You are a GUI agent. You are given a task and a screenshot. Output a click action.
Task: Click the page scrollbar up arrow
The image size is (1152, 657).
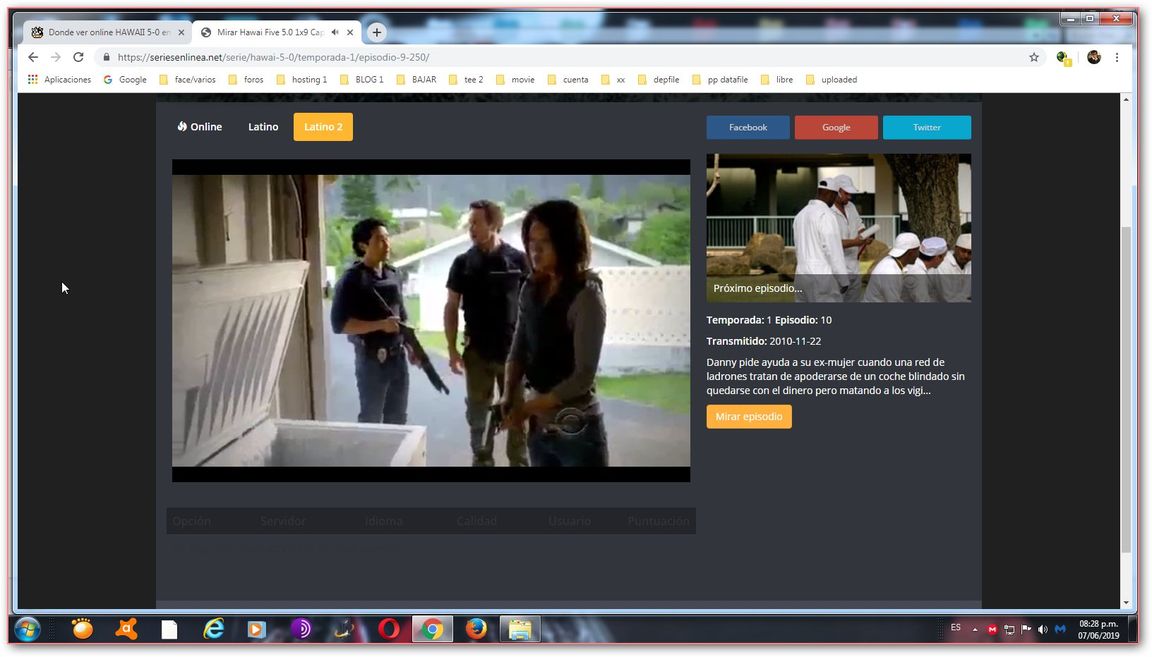(1126, 99)
